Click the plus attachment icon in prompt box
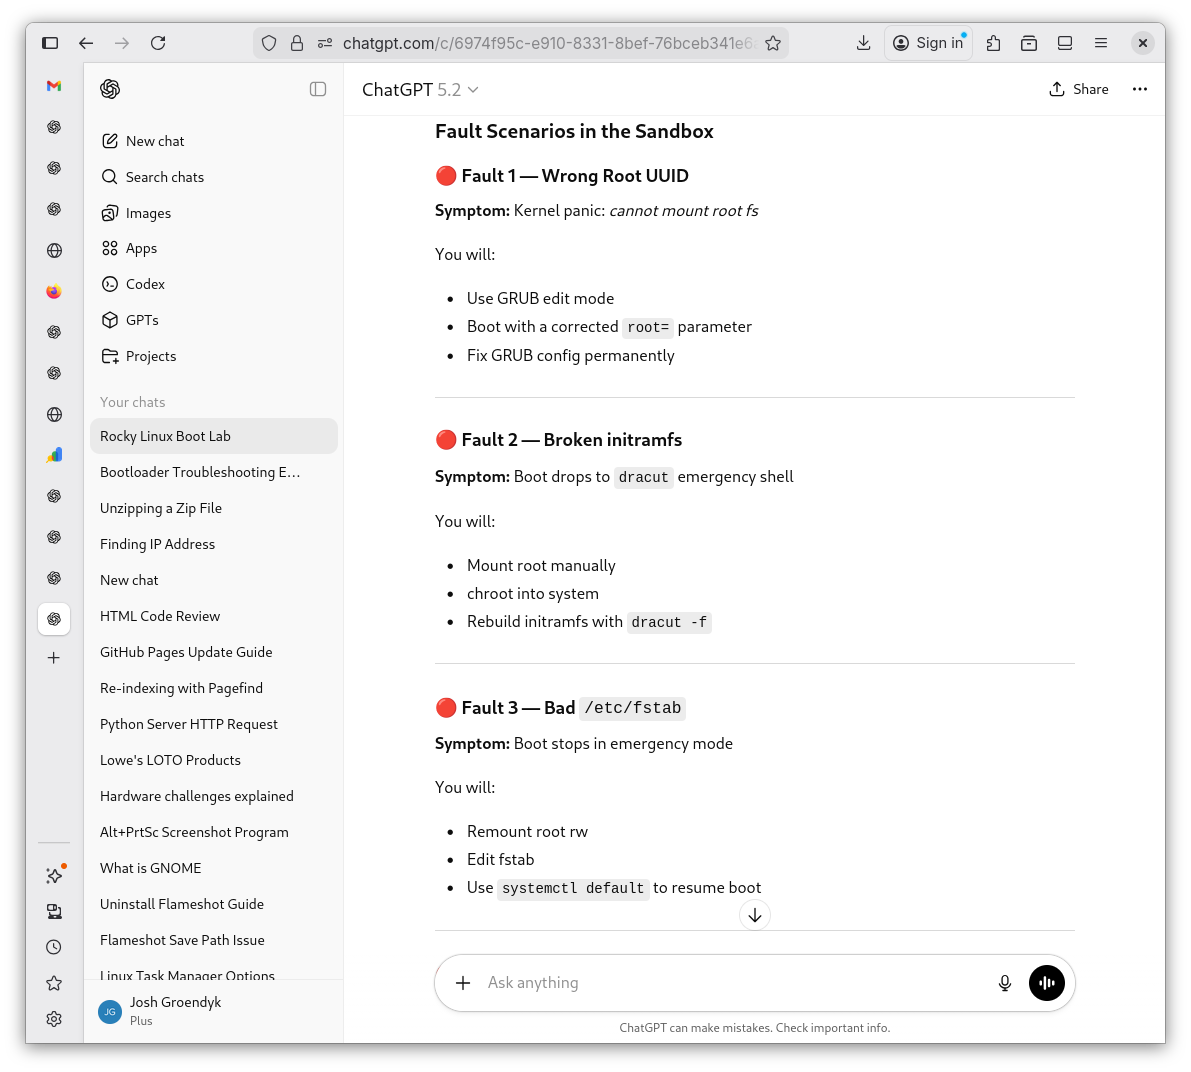The width and height of the screenshot is (1191, 1072). click(x=463, y=983)
